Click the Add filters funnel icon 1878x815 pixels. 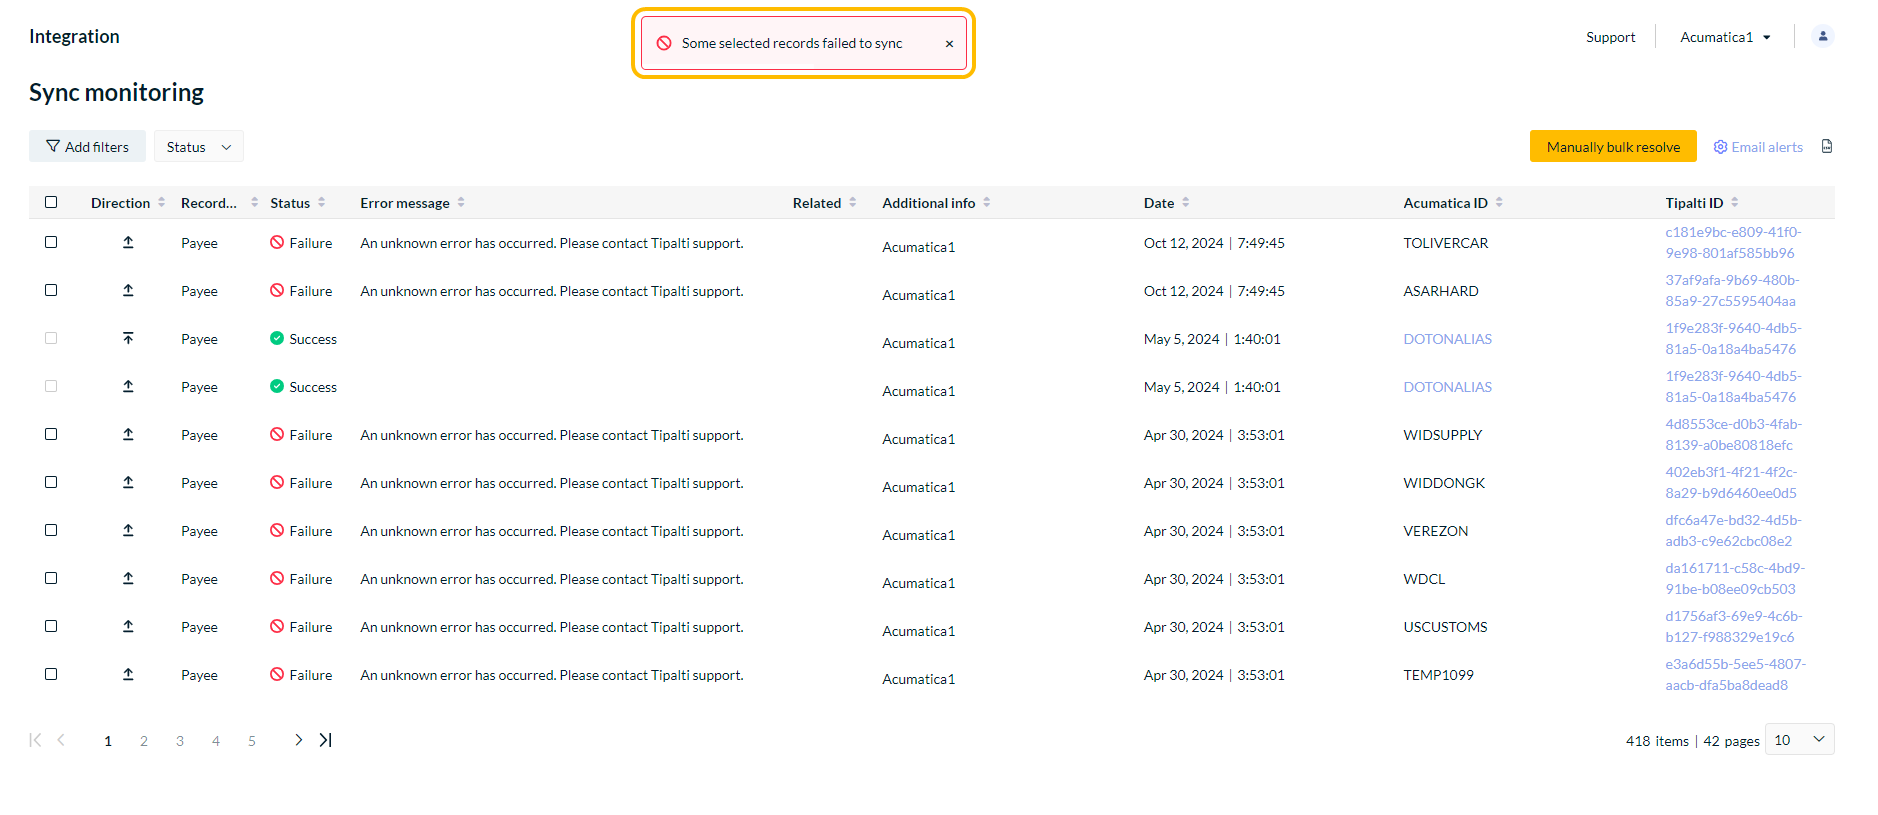click(x=53, y=147)
